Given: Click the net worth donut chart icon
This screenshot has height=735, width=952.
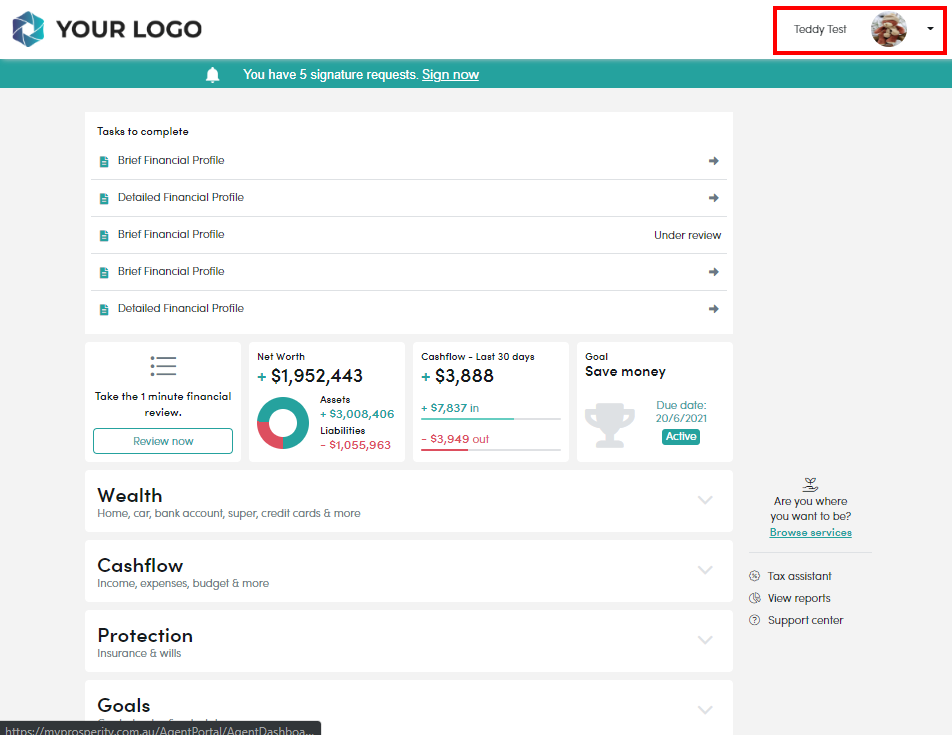Looking at the screenshot, I should coord(282,423).
